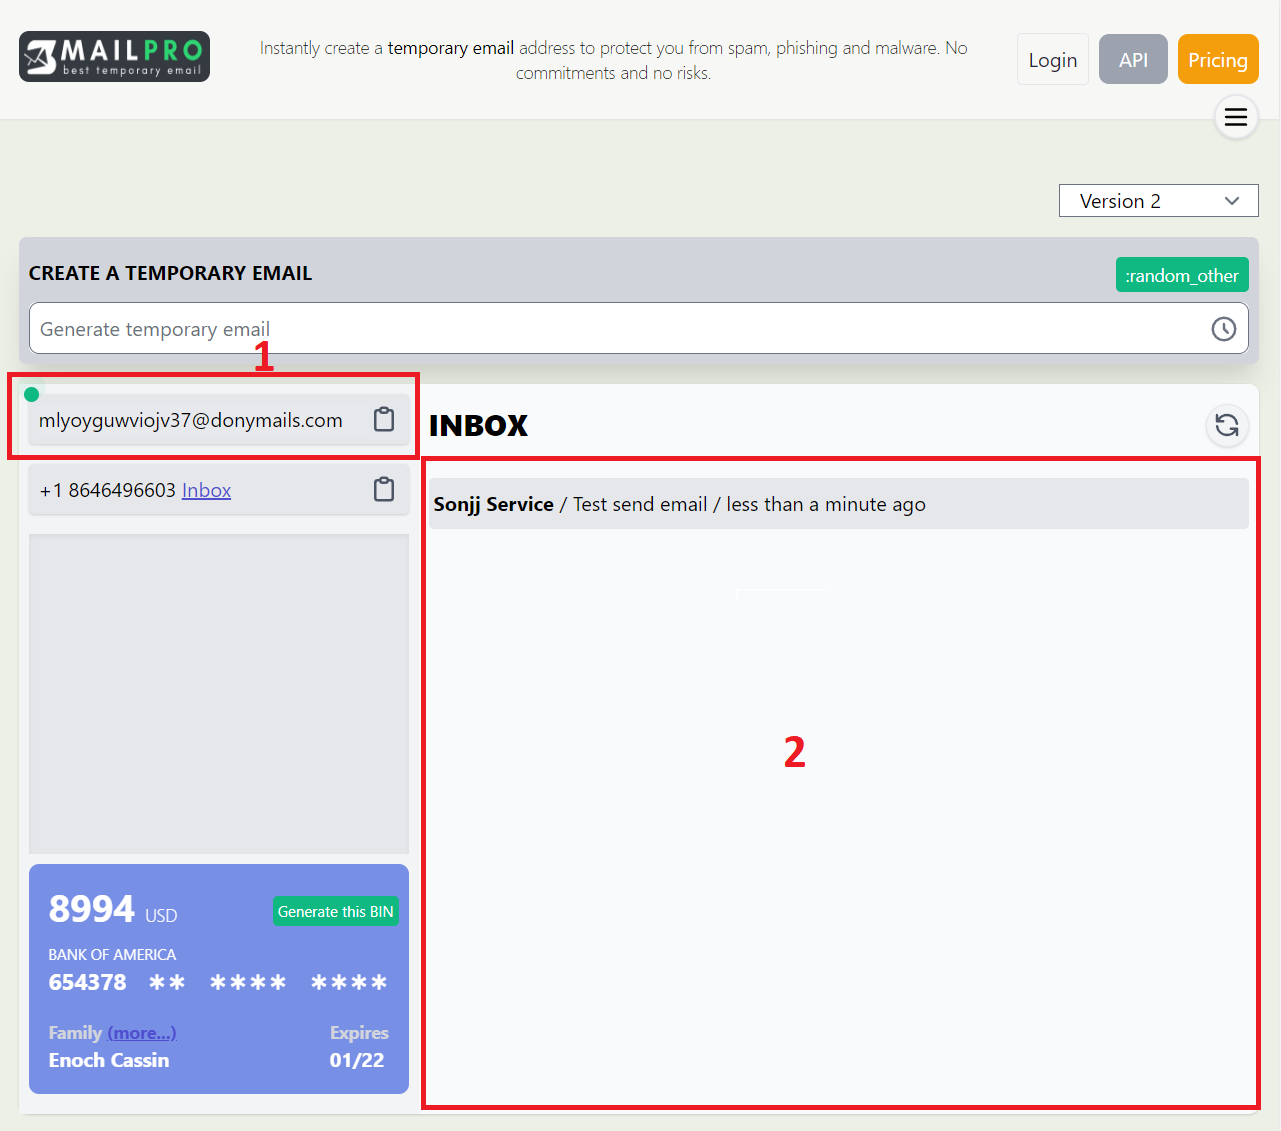Copy the temporary phone number to clipboard
The width and height of the screenshot is (1281, 1131).
(384, 489)
